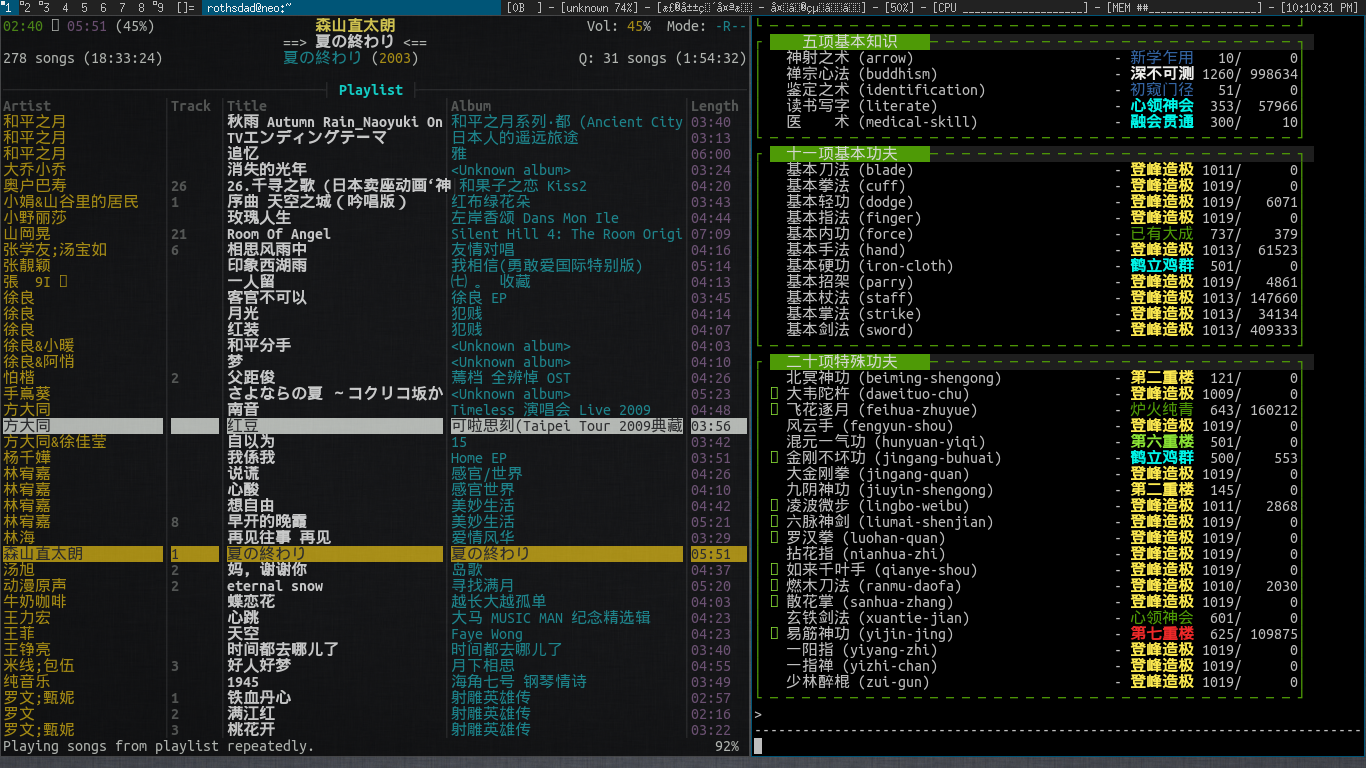Viewport: 1366px width, 768px height.
Task: Click the MEM meter in status bar
Action: point(1185,8)
